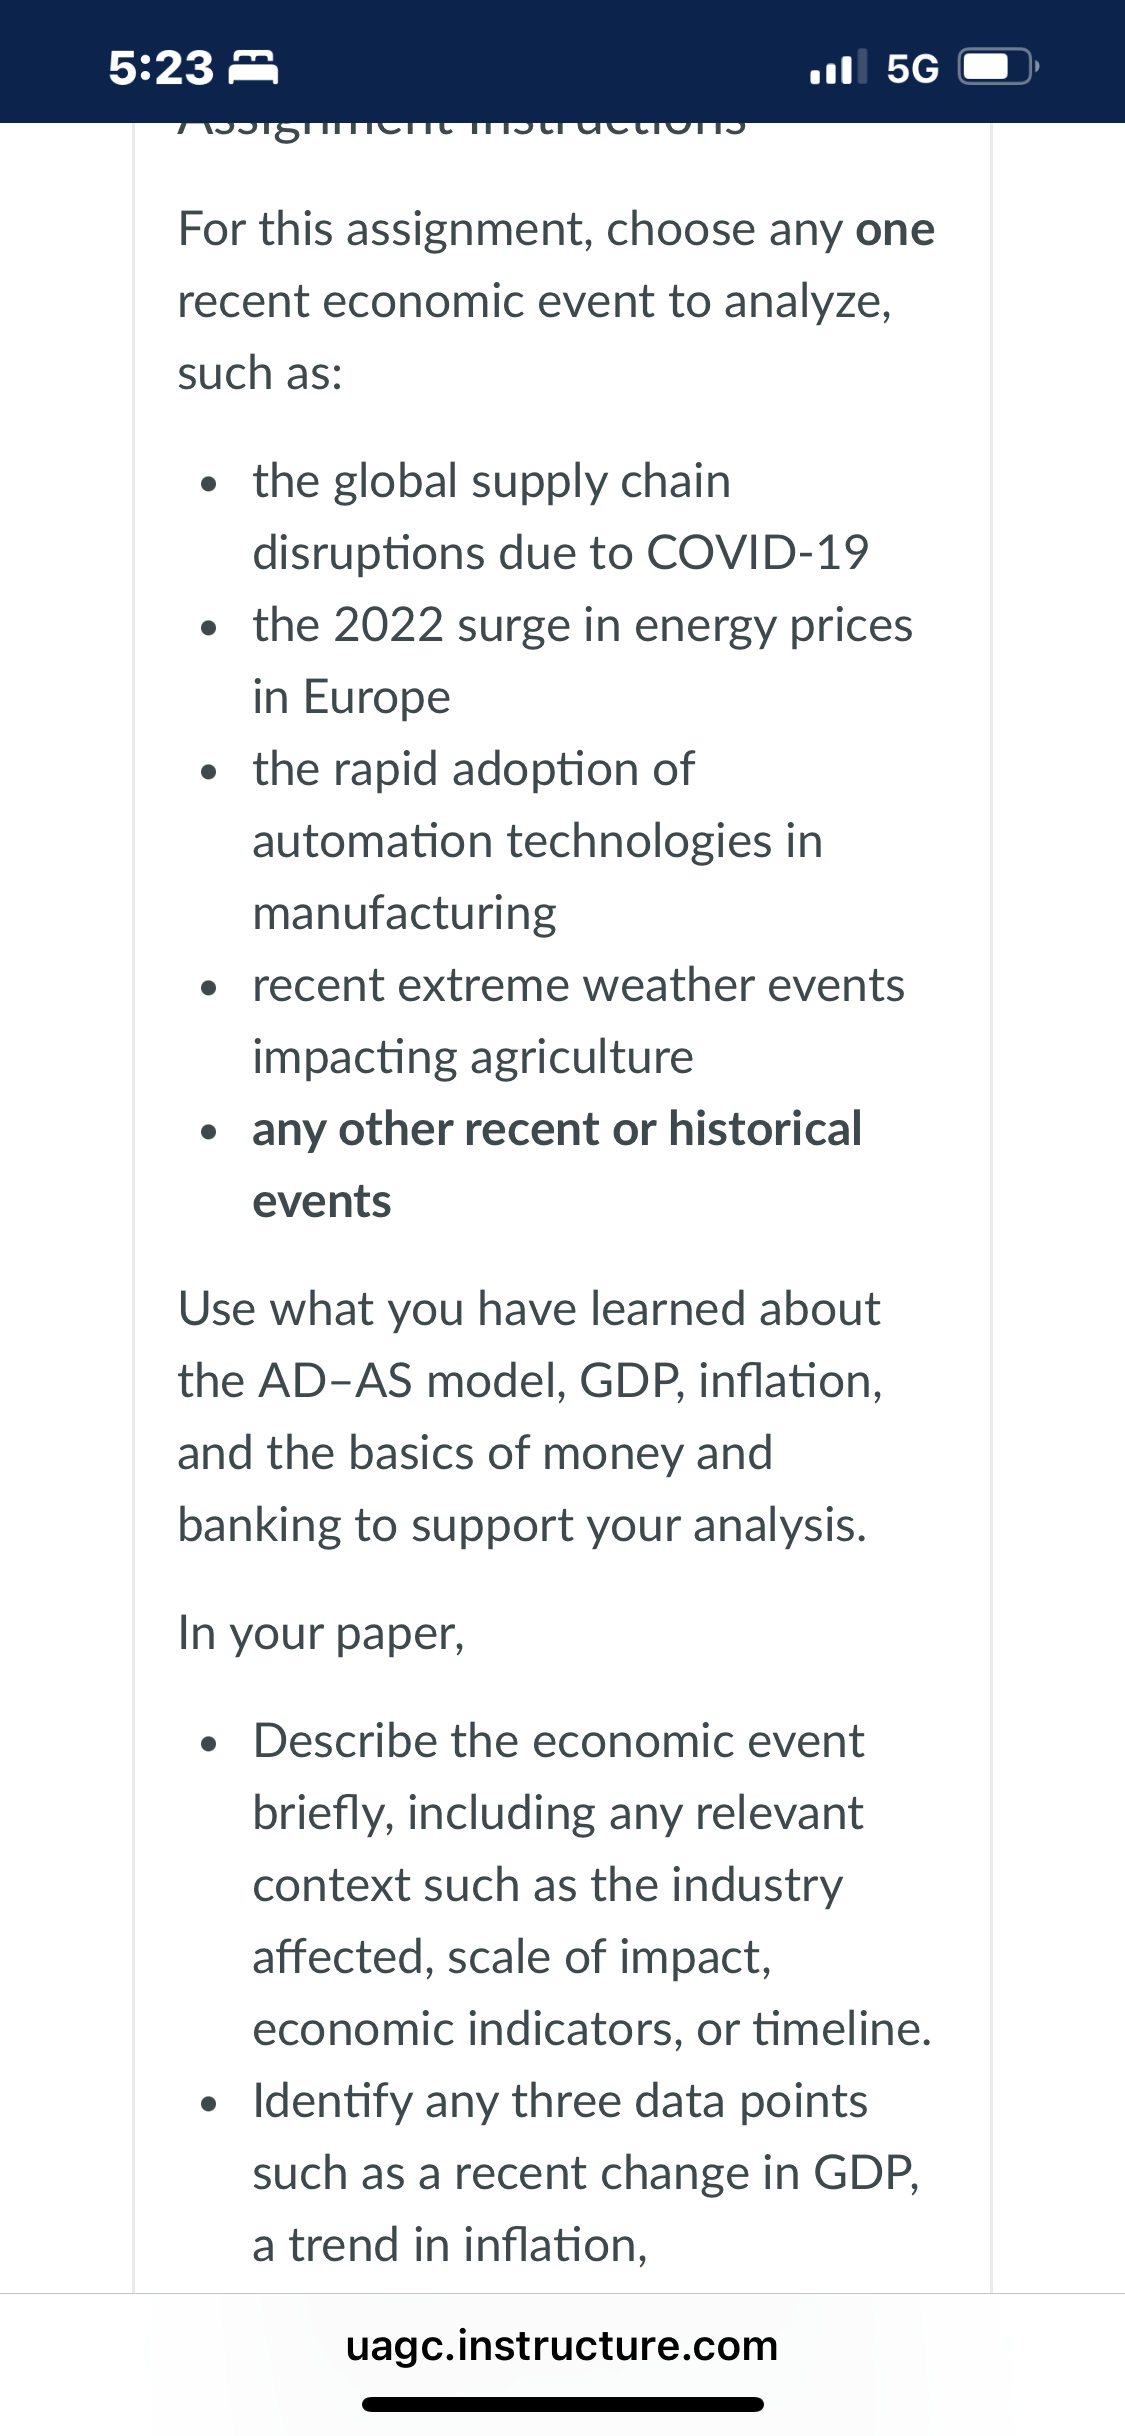
Task: Tap the partially hidden Assignment Instructions heading
Action: click(462, 130)
